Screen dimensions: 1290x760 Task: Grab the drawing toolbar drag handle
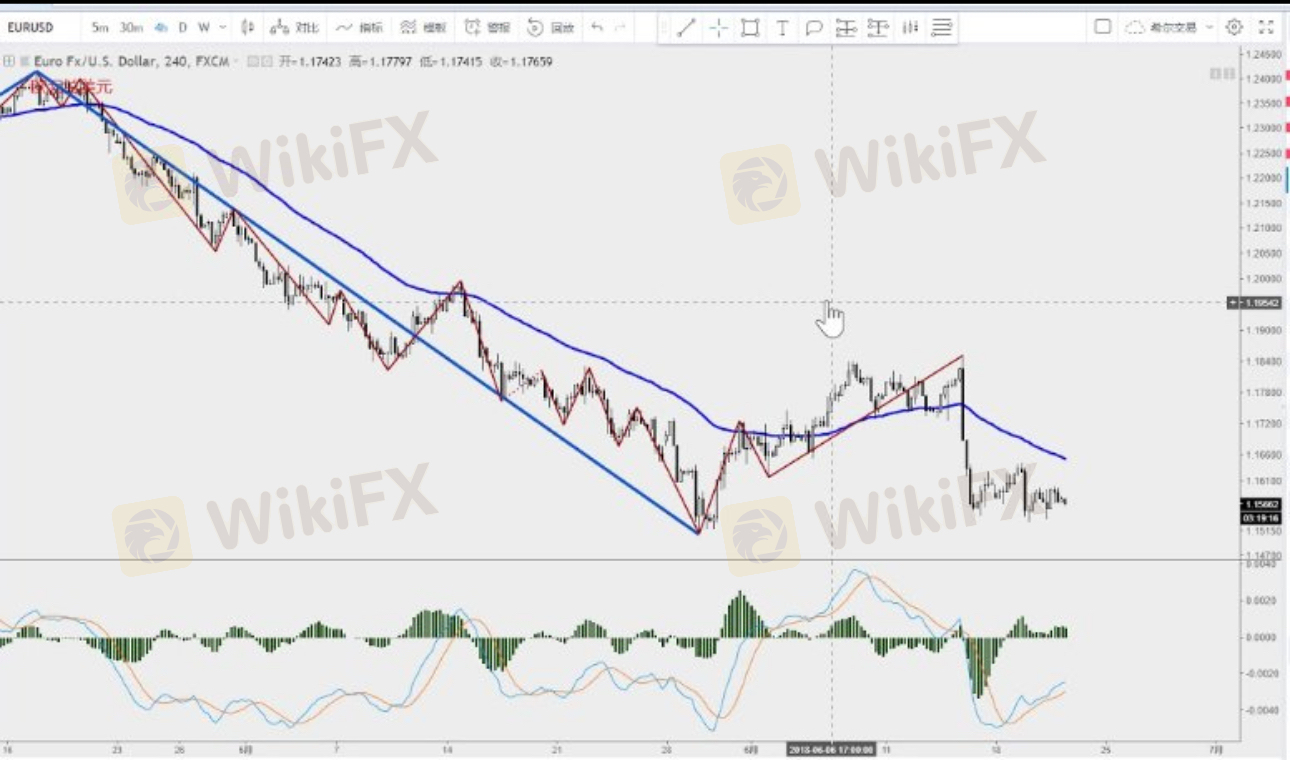tap(663, 28)
